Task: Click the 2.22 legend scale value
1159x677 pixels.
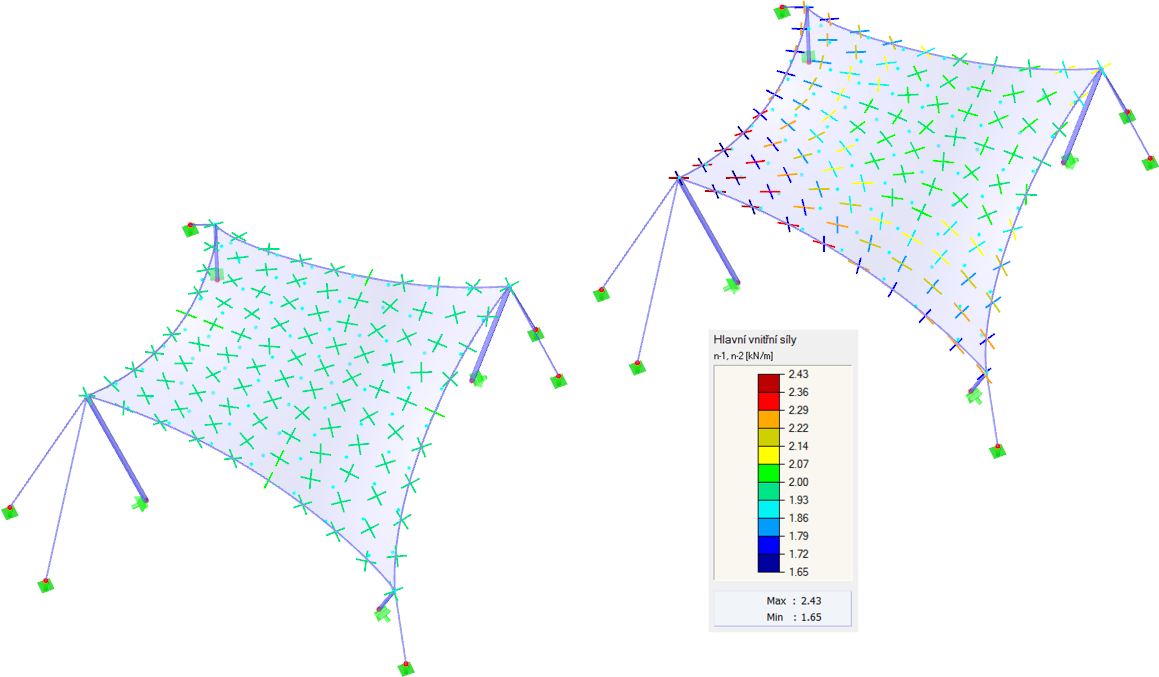Action: [x=798, y=428]
